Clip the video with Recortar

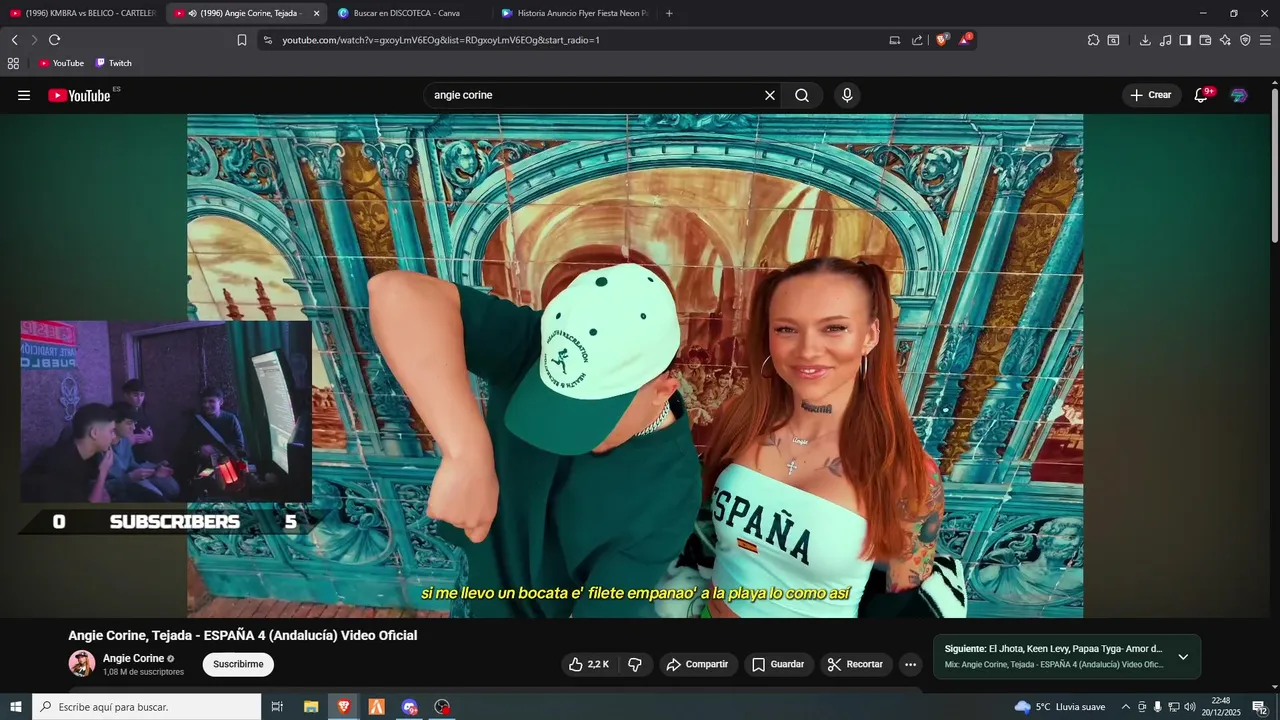coord(856,664)
